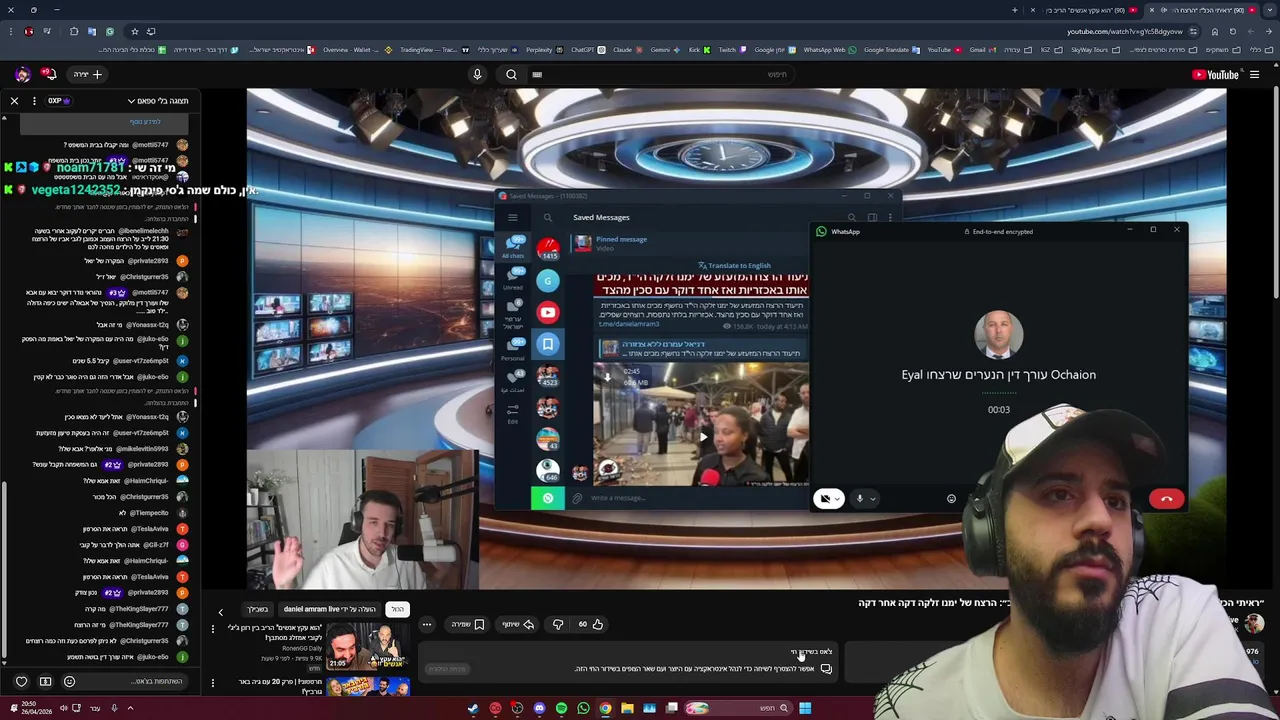Toggle the Telegram right side panel icon
This screenshot has height=720, width=1280.
[872, 218]
